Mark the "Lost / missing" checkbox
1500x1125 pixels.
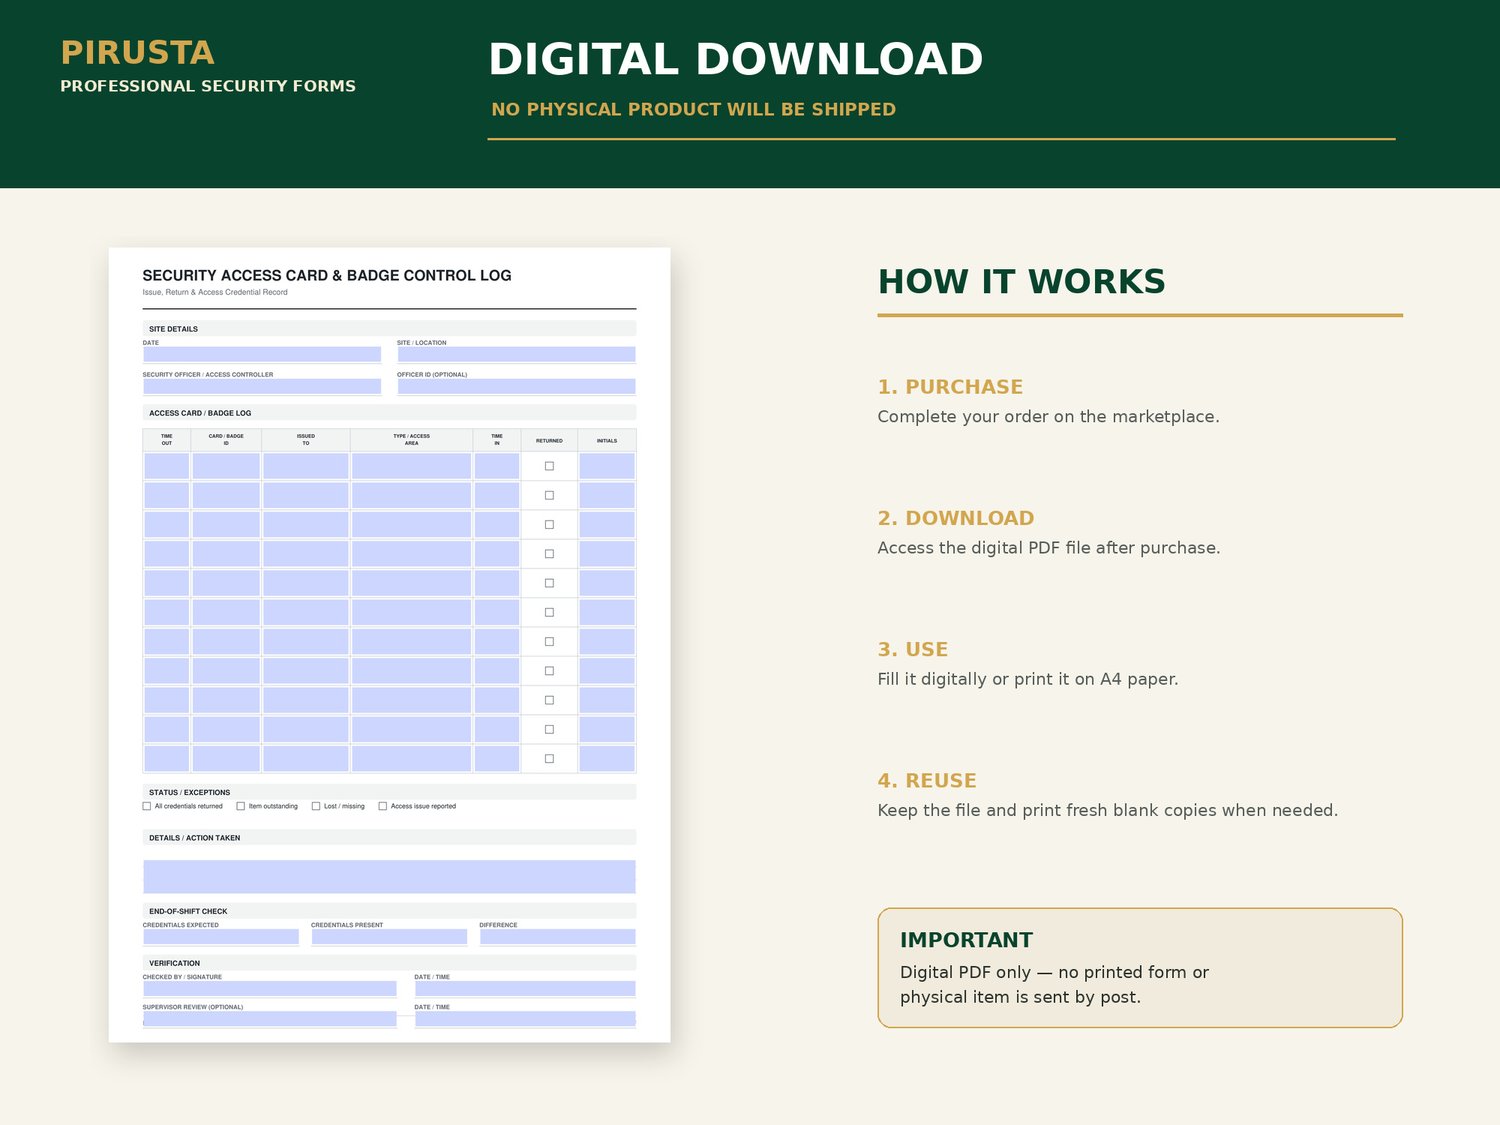316,806
